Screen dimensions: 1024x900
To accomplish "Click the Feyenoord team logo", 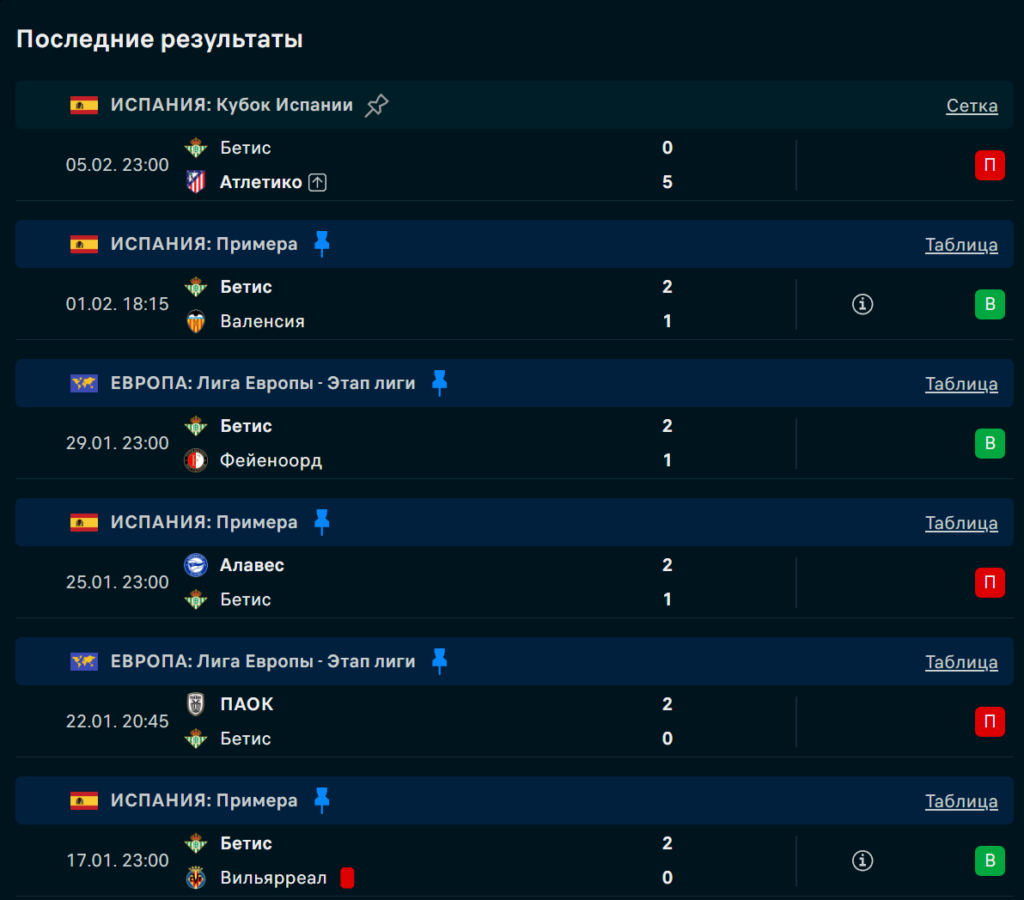I will (x=196, y=460).
